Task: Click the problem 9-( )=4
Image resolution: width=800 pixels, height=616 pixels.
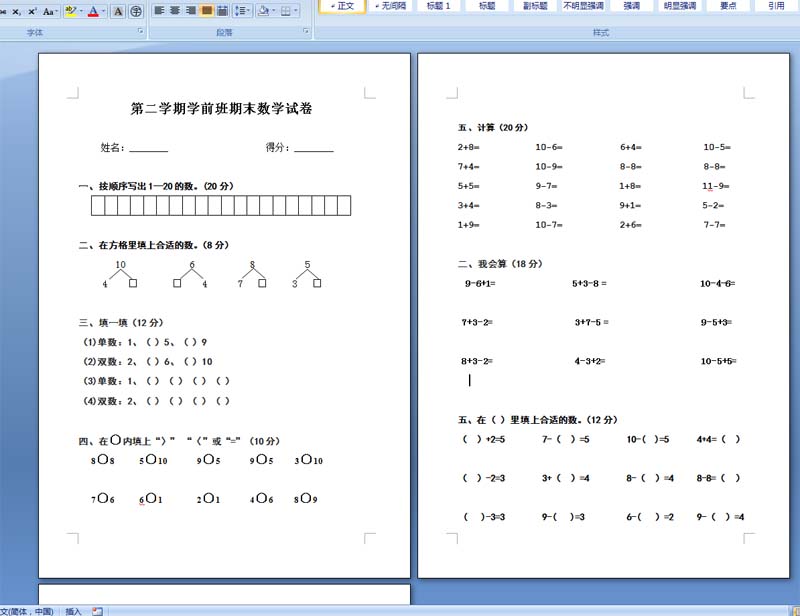Action: pos(720,516)
